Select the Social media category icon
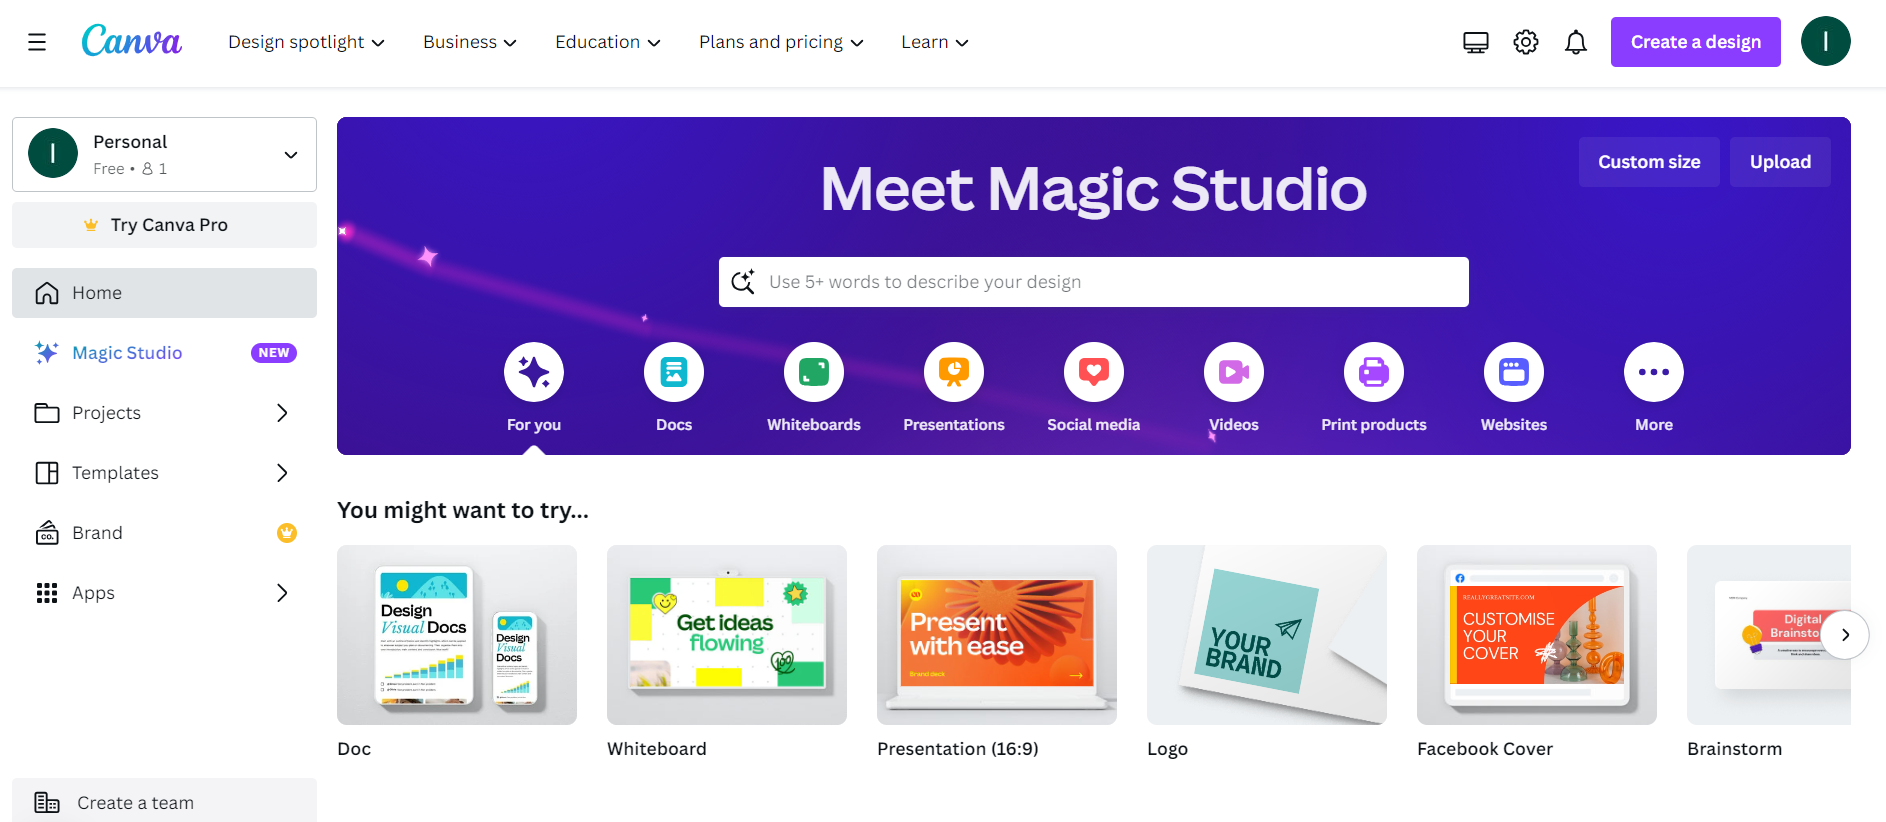The height and width of the screenshot is (822, 1886). click(1094, 372)
